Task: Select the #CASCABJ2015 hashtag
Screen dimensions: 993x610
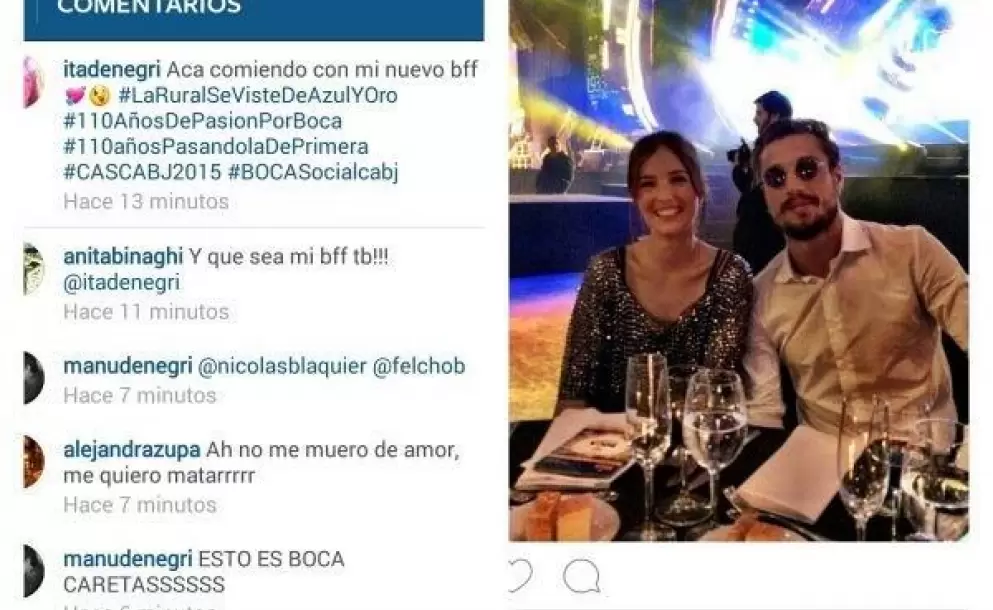Action: pos(142,172)
